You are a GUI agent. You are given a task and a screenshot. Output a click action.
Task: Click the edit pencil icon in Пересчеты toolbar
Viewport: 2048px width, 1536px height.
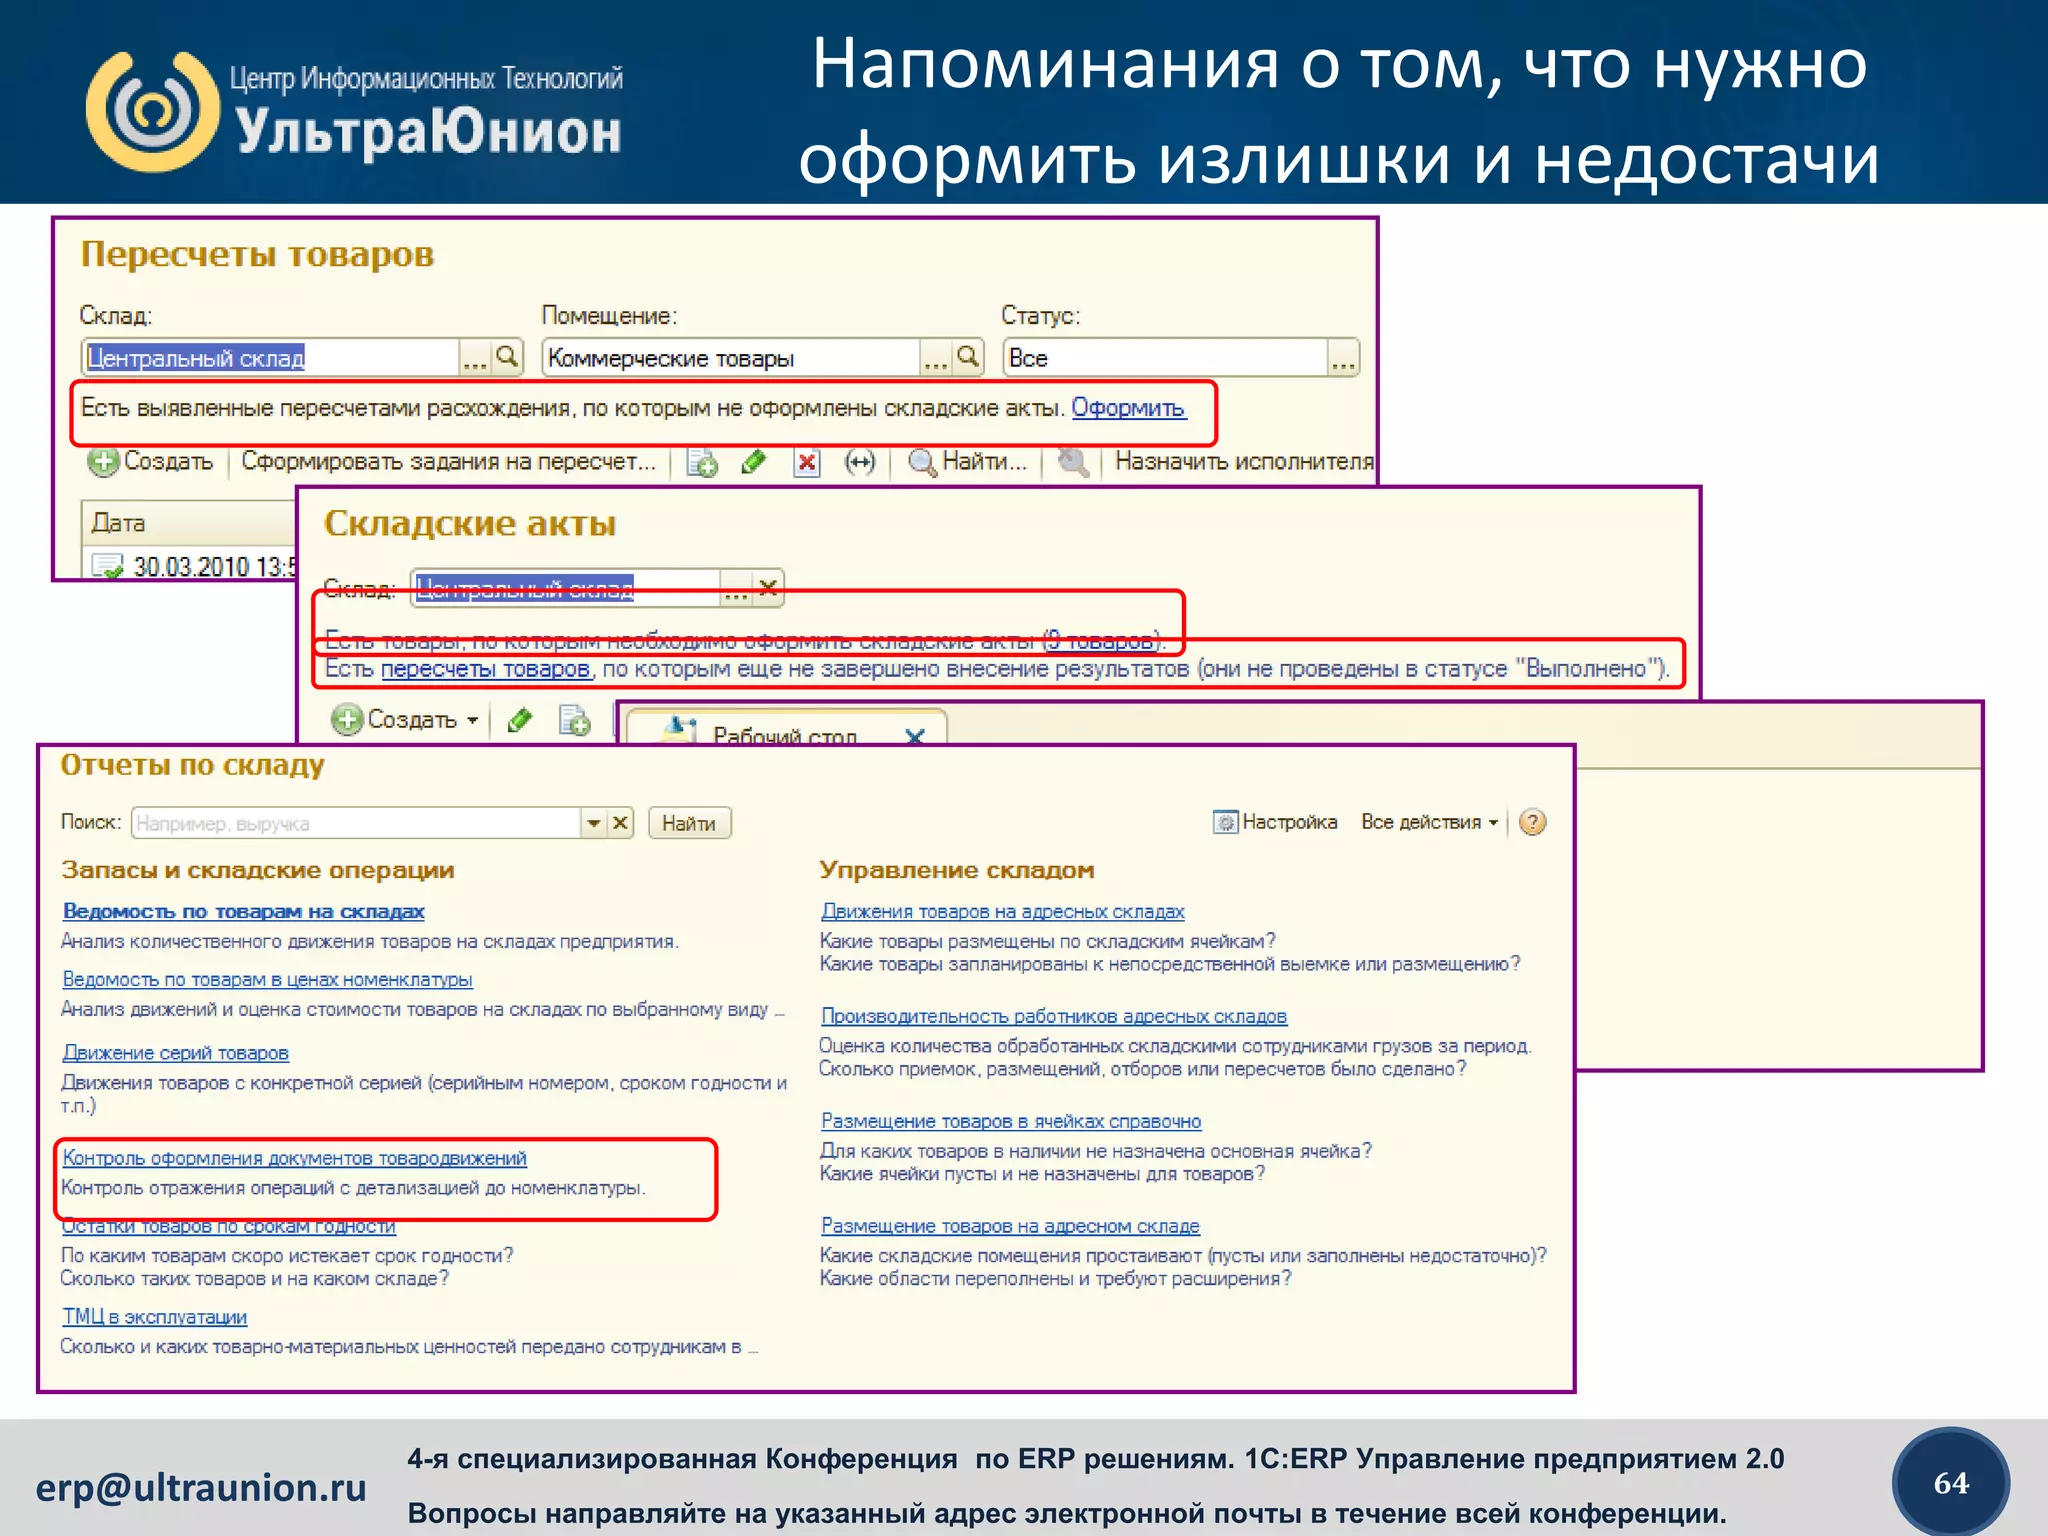pyautogui.click(x=754, y=462)
